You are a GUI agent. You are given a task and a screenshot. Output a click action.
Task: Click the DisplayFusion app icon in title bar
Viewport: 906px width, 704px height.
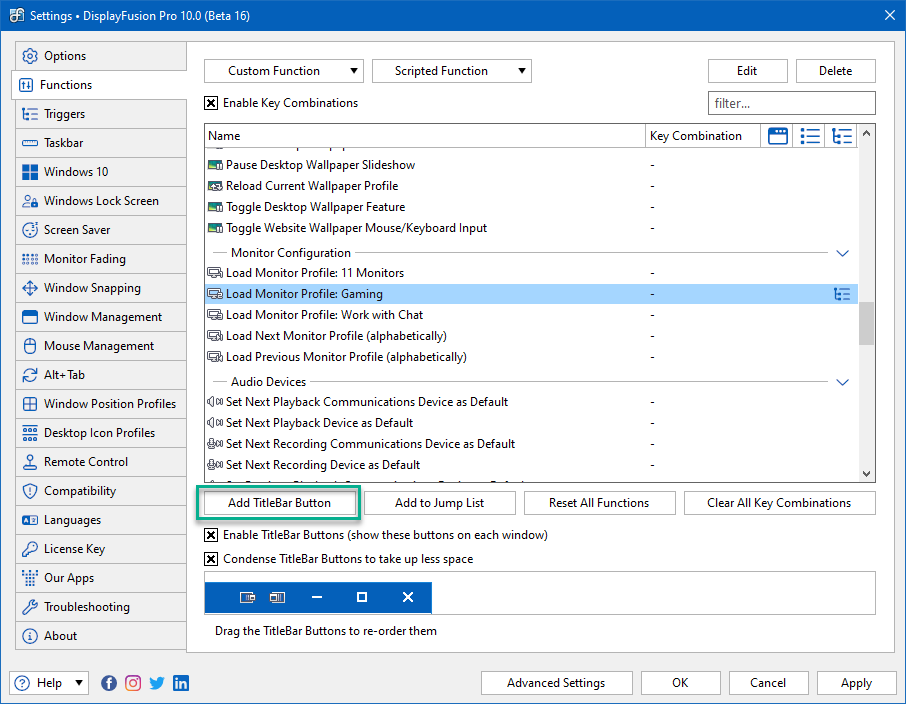point(17,16)
